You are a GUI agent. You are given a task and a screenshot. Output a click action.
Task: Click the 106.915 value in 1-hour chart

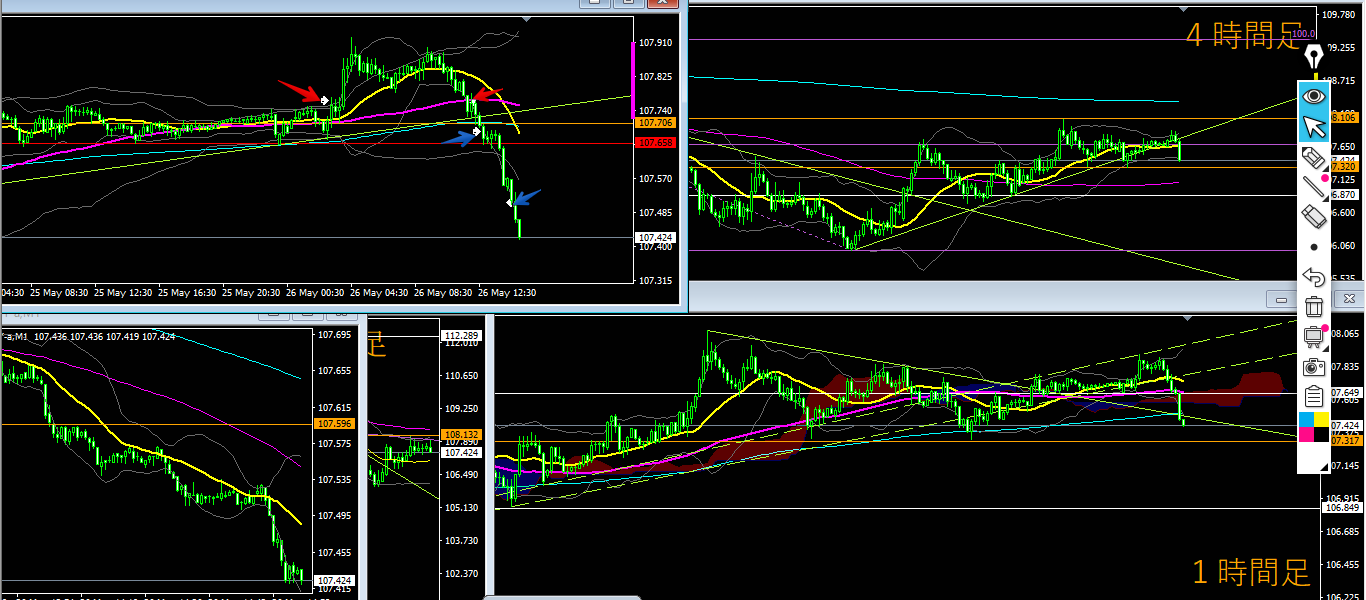[1343, 498]
